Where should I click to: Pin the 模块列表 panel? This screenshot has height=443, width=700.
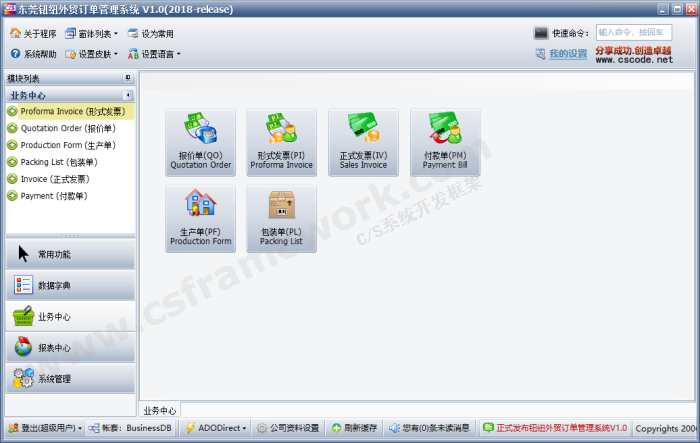point(127,78)
